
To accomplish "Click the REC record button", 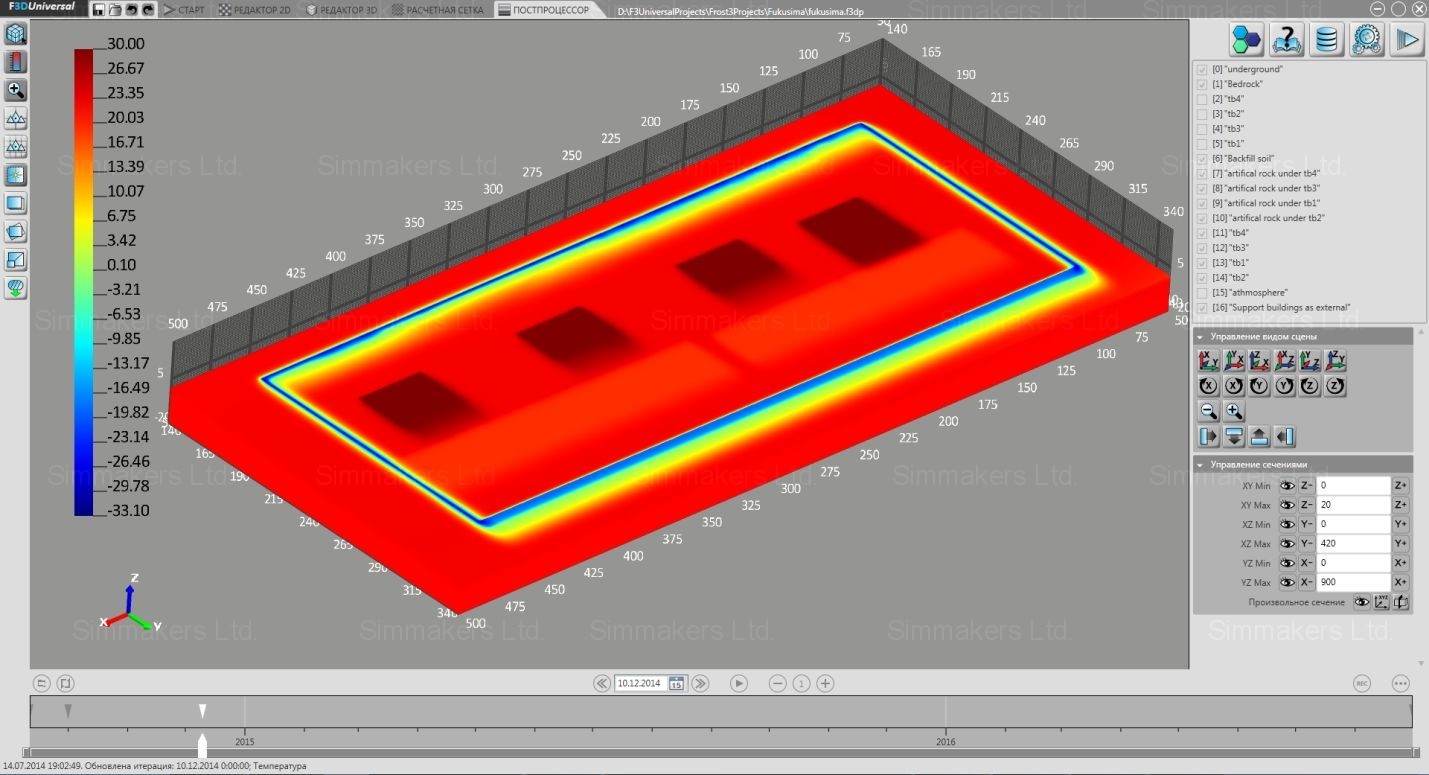I will [x=1361, y=683].
